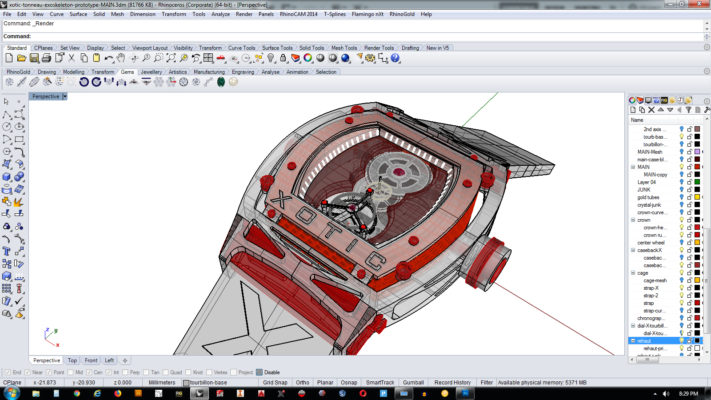Collapse the cage layer group
The width and height of the screenshot is (711, 400).
tap(632, 272)
